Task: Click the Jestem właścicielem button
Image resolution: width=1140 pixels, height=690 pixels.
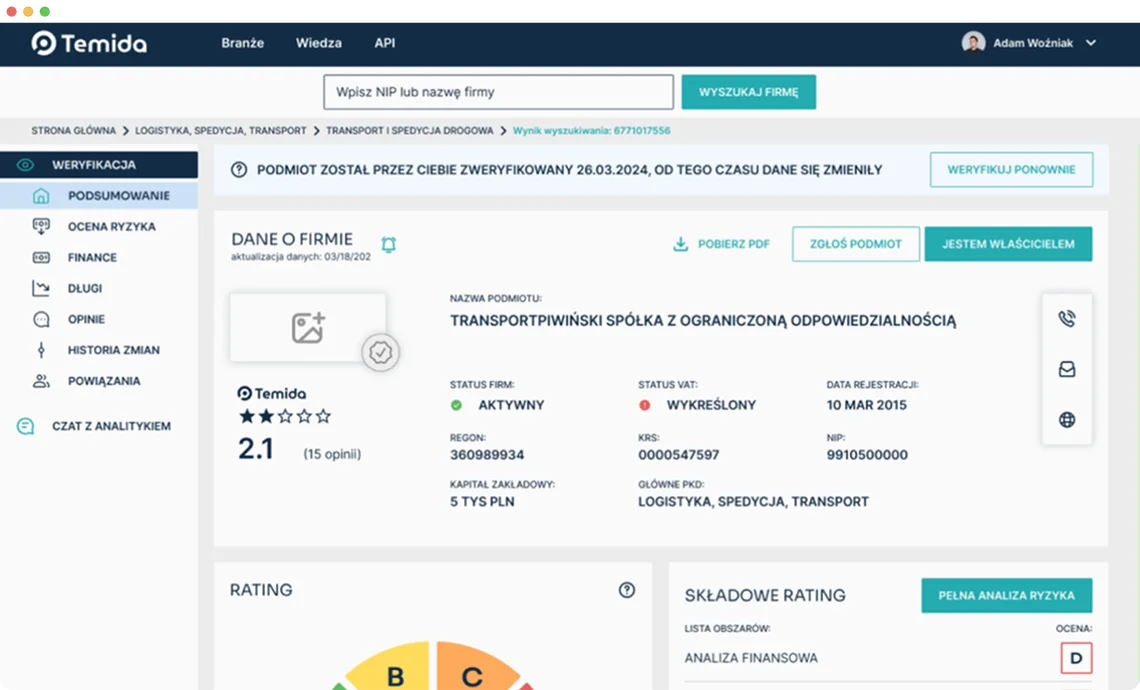Action: [1008, 244]
